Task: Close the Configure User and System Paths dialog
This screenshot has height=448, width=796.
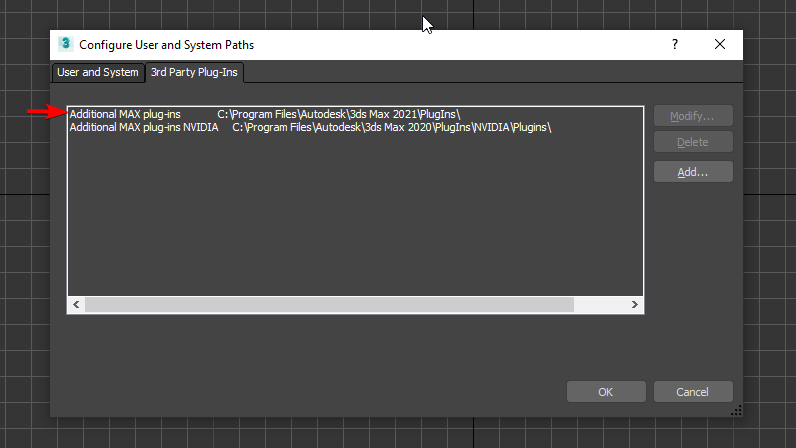Action: pos(720,44)
